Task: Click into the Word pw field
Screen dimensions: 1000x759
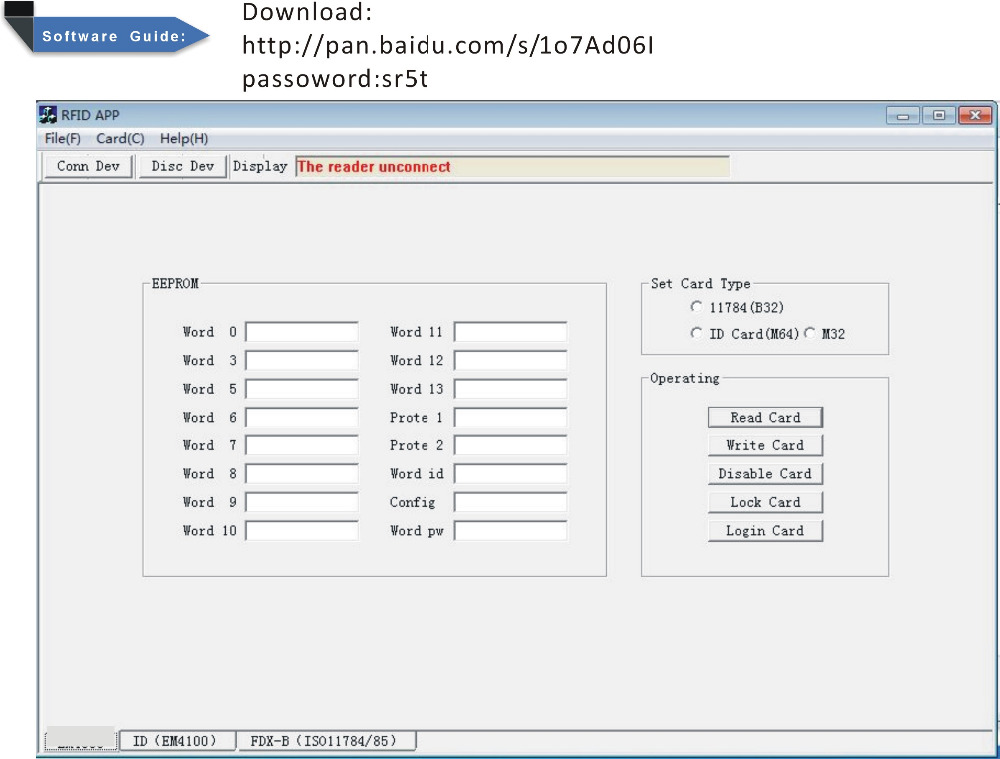Action: [510, 531]
